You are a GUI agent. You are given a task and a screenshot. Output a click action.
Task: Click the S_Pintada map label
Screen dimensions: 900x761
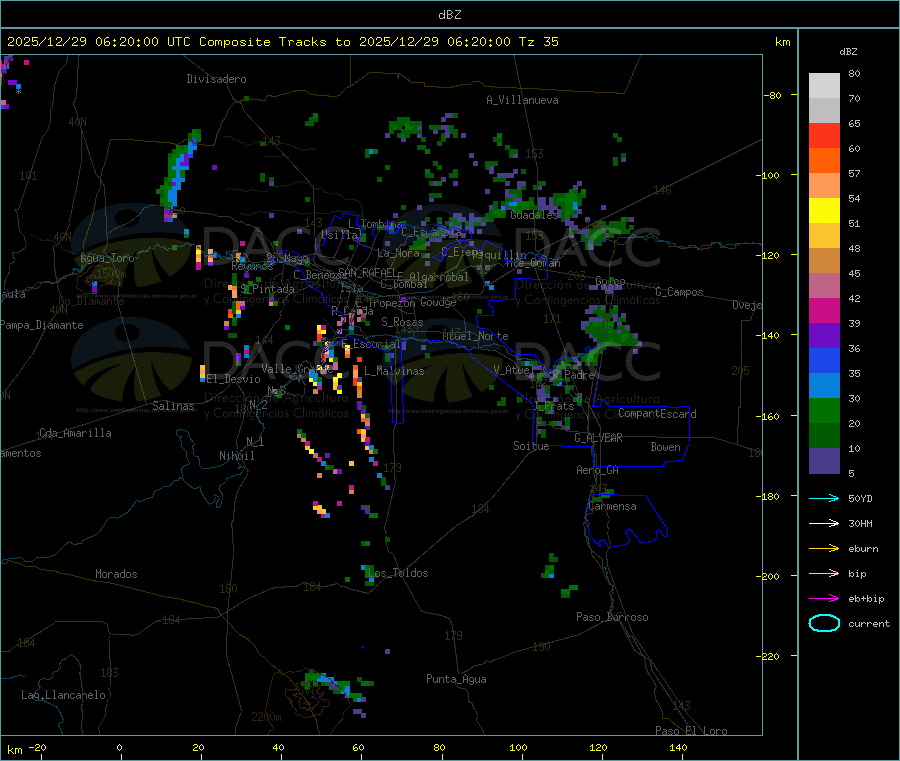pos(267,289)
